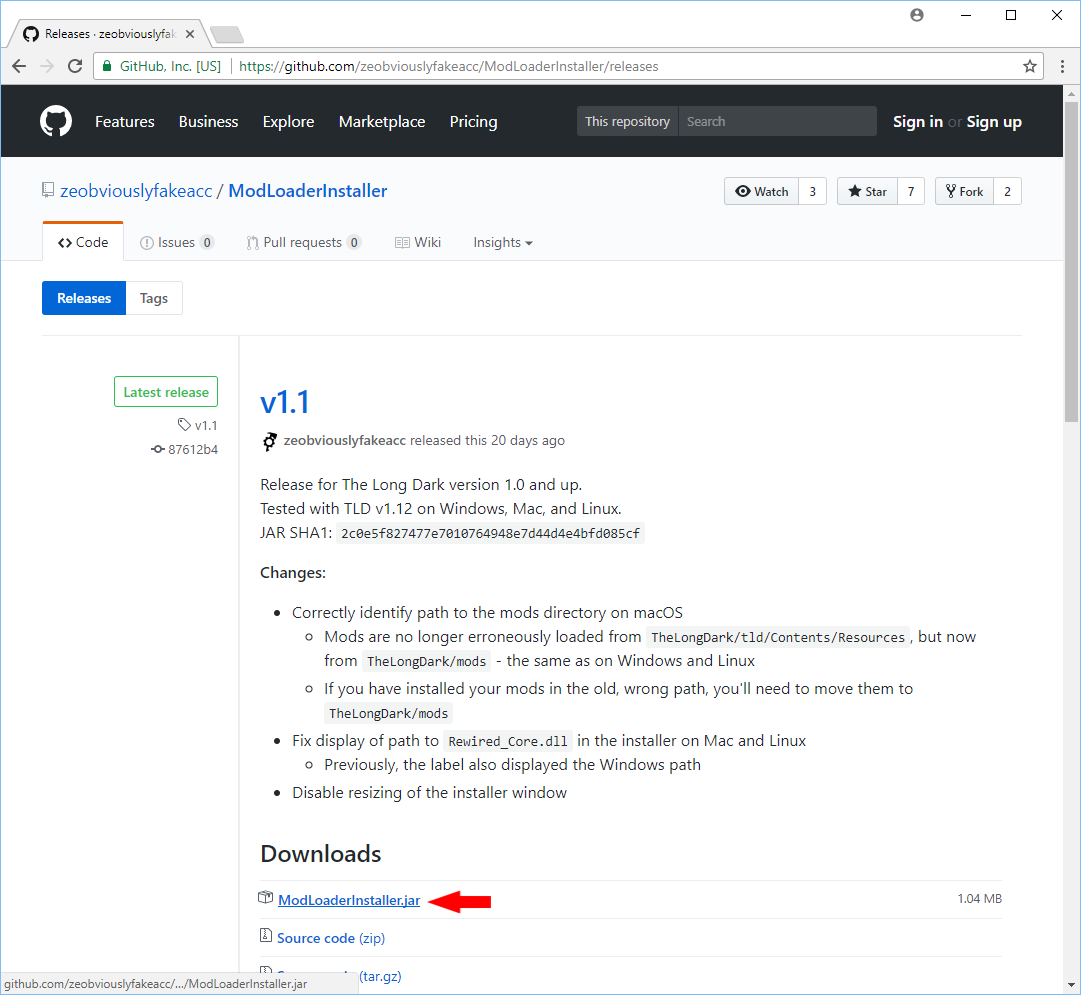Click 'This repository' search scope
The image size is (1081, 995).
(627, 121)
